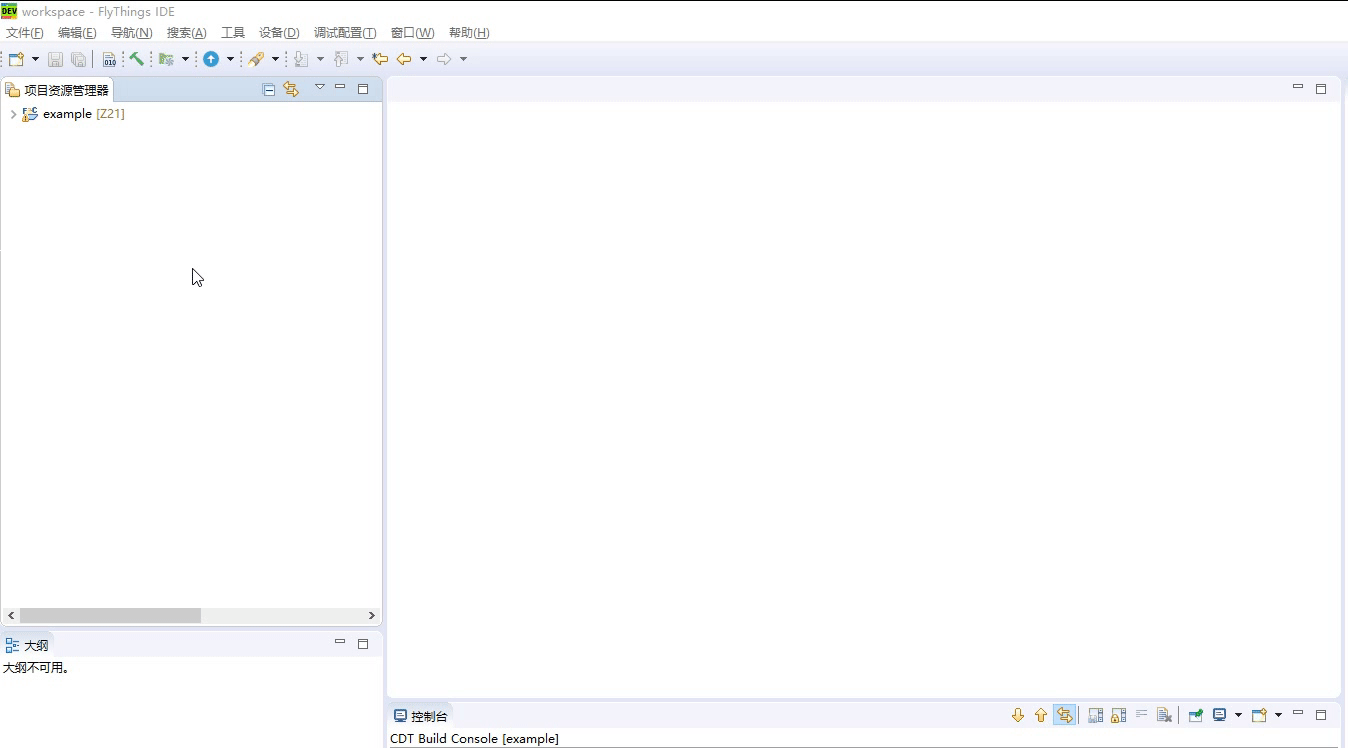This screenshot has height=748, width=1348.
Task: Open the 帮助(H) menu
Action: pyautogui.click(x=469, y=33)
